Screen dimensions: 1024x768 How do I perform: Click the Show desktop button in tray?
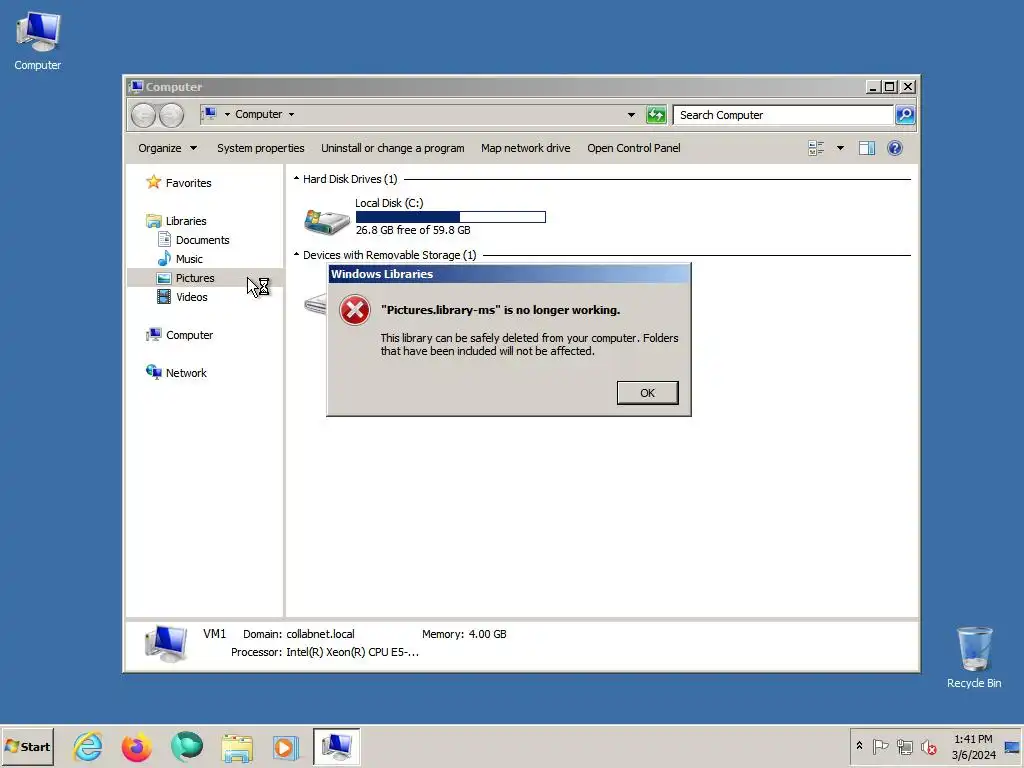click(1012, 746)
